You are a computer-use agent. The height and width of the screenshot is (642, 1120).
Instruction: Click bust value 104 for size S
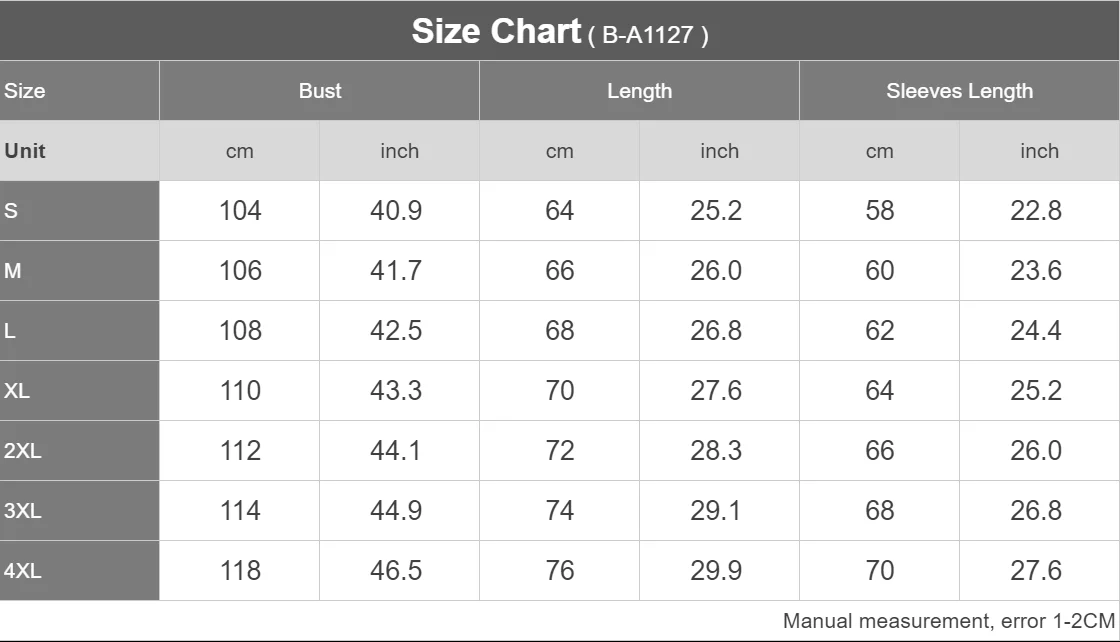point(240,211)
